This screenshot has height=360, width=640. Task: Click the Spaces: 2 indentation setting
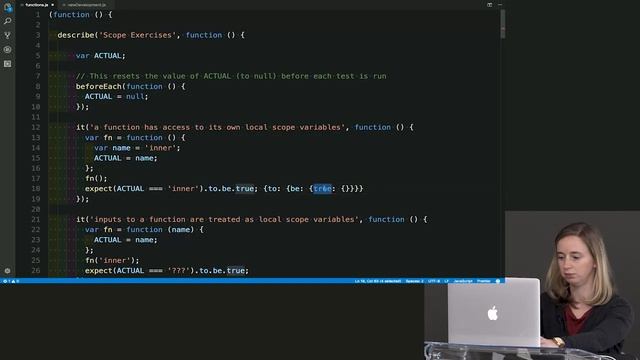click(414, 281)
